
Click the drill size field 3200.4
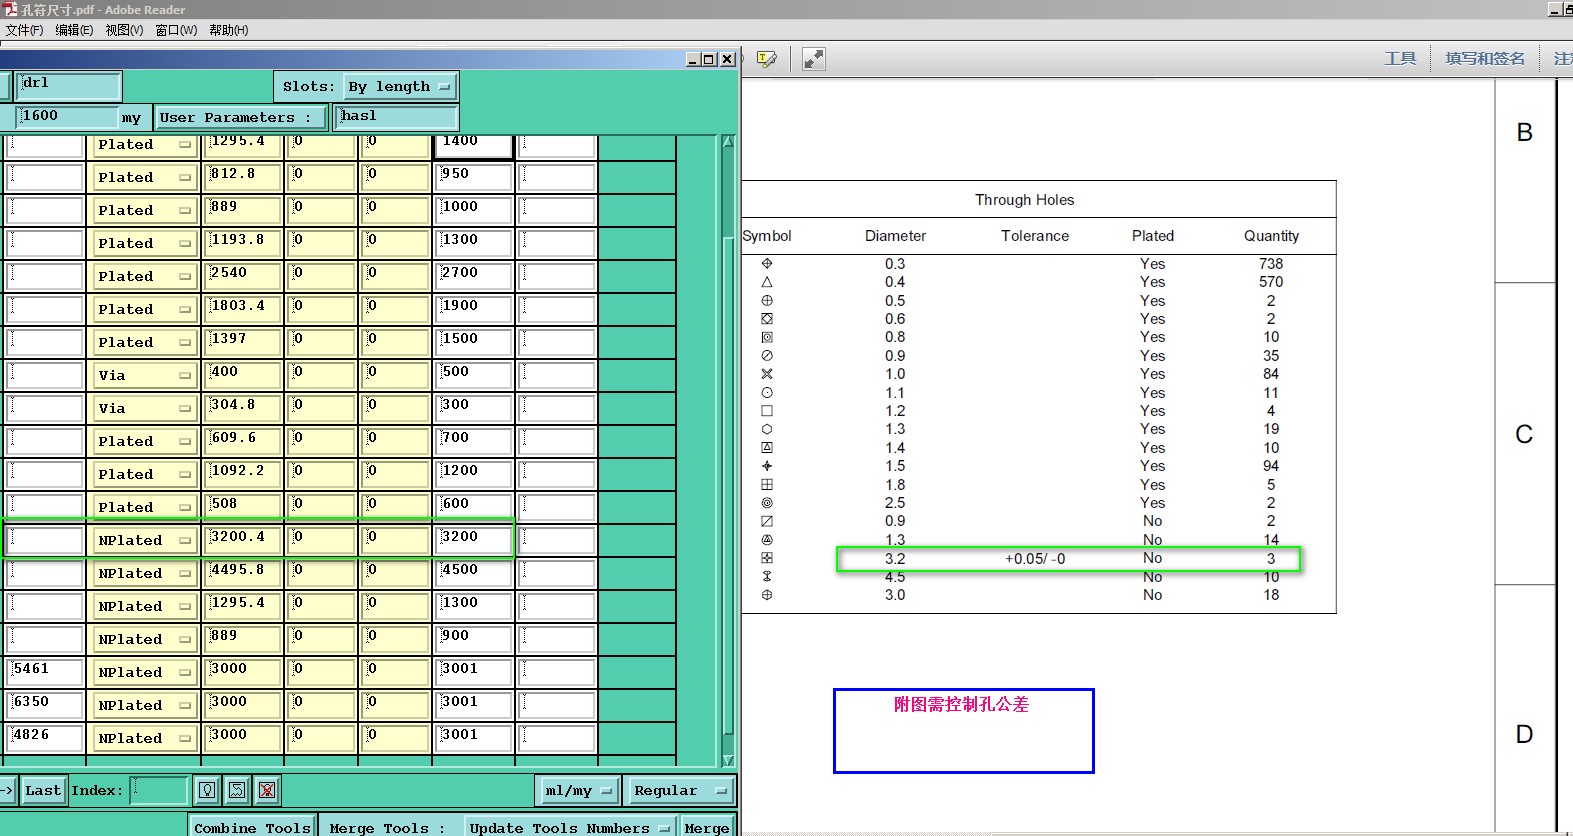coord(243,540)
